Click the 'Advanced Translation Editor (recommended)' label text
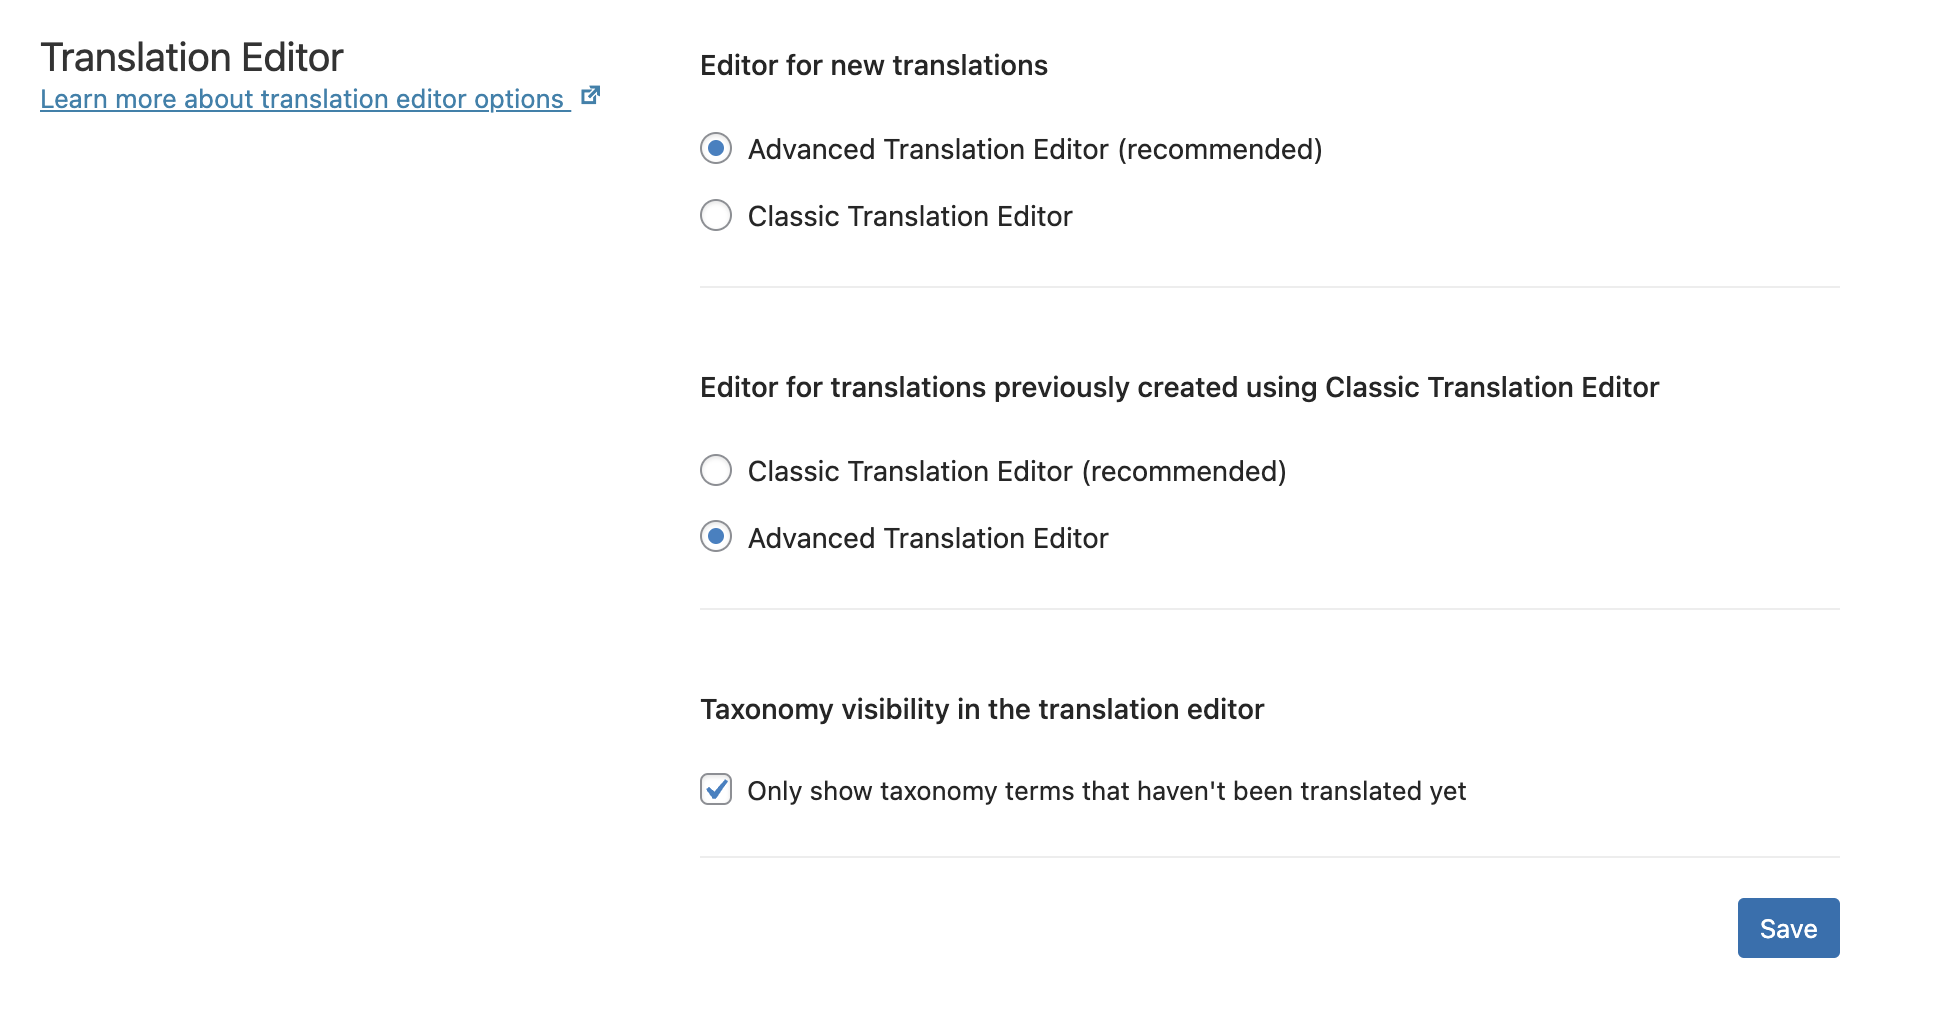The width and height of the screenshot is (1936, 1012). 1035,150
